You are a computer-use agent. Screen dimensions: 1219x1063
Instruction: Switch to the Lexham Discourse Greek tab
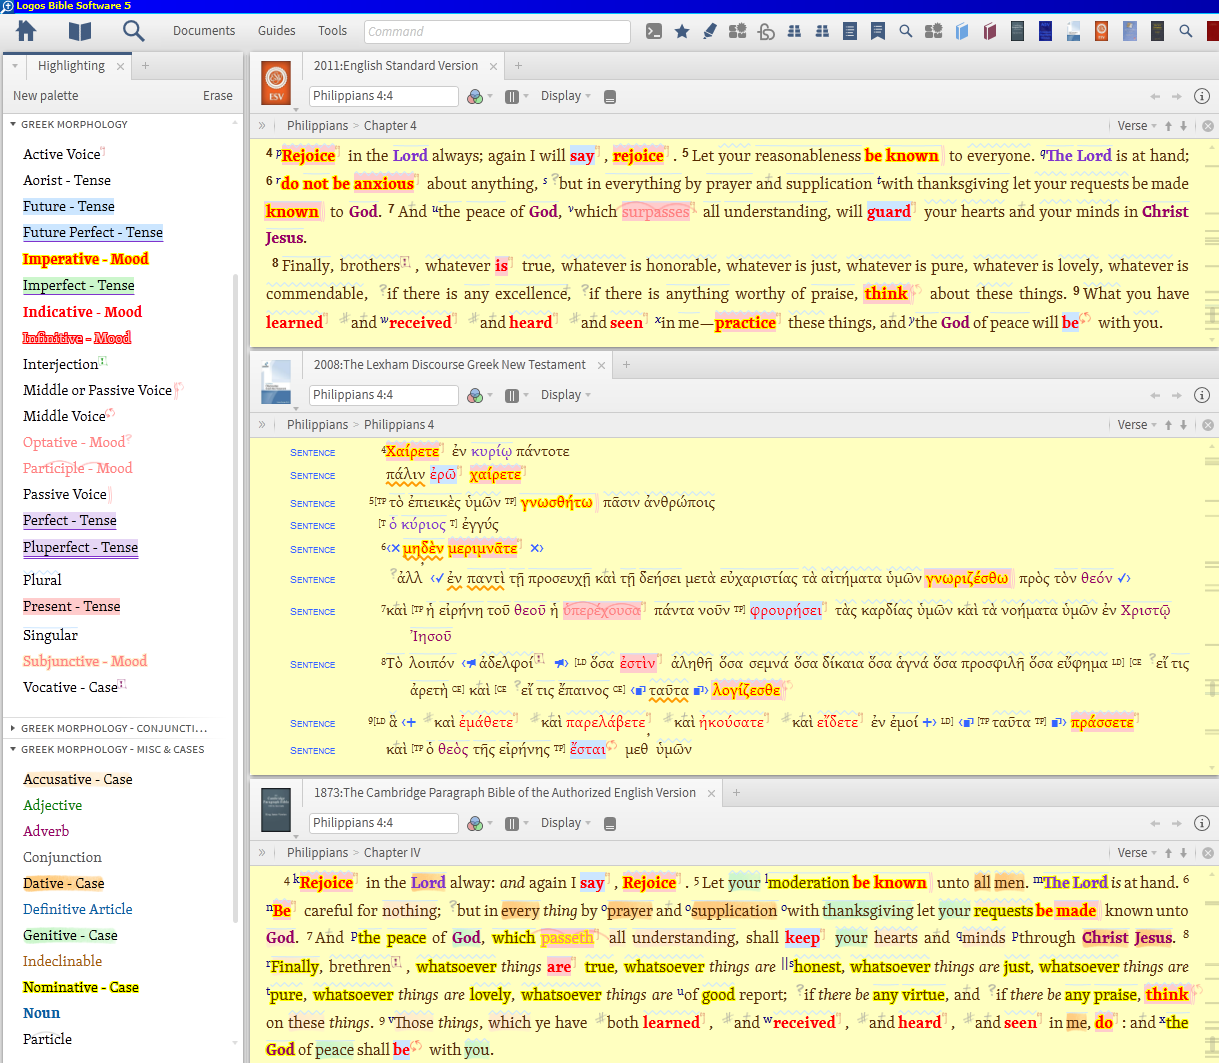449,365
